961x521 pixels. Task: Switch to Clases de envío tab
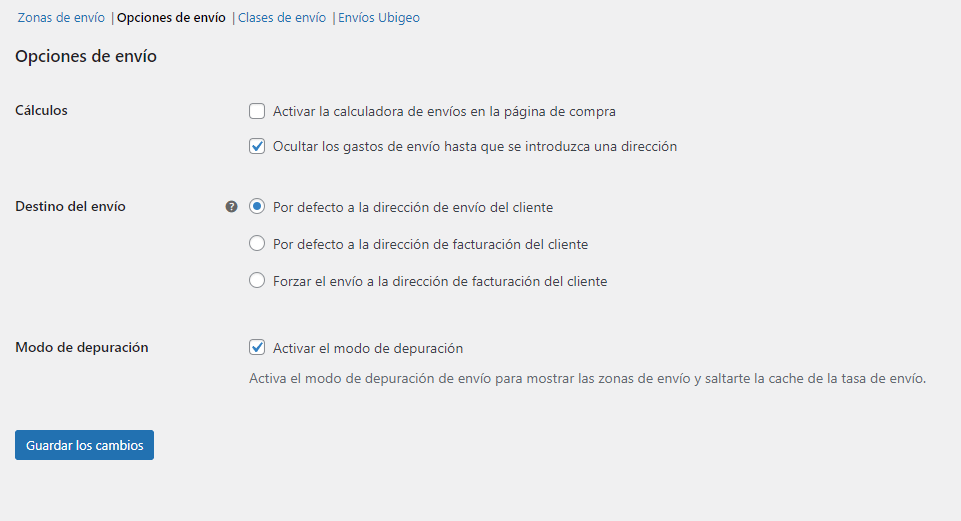282,18
